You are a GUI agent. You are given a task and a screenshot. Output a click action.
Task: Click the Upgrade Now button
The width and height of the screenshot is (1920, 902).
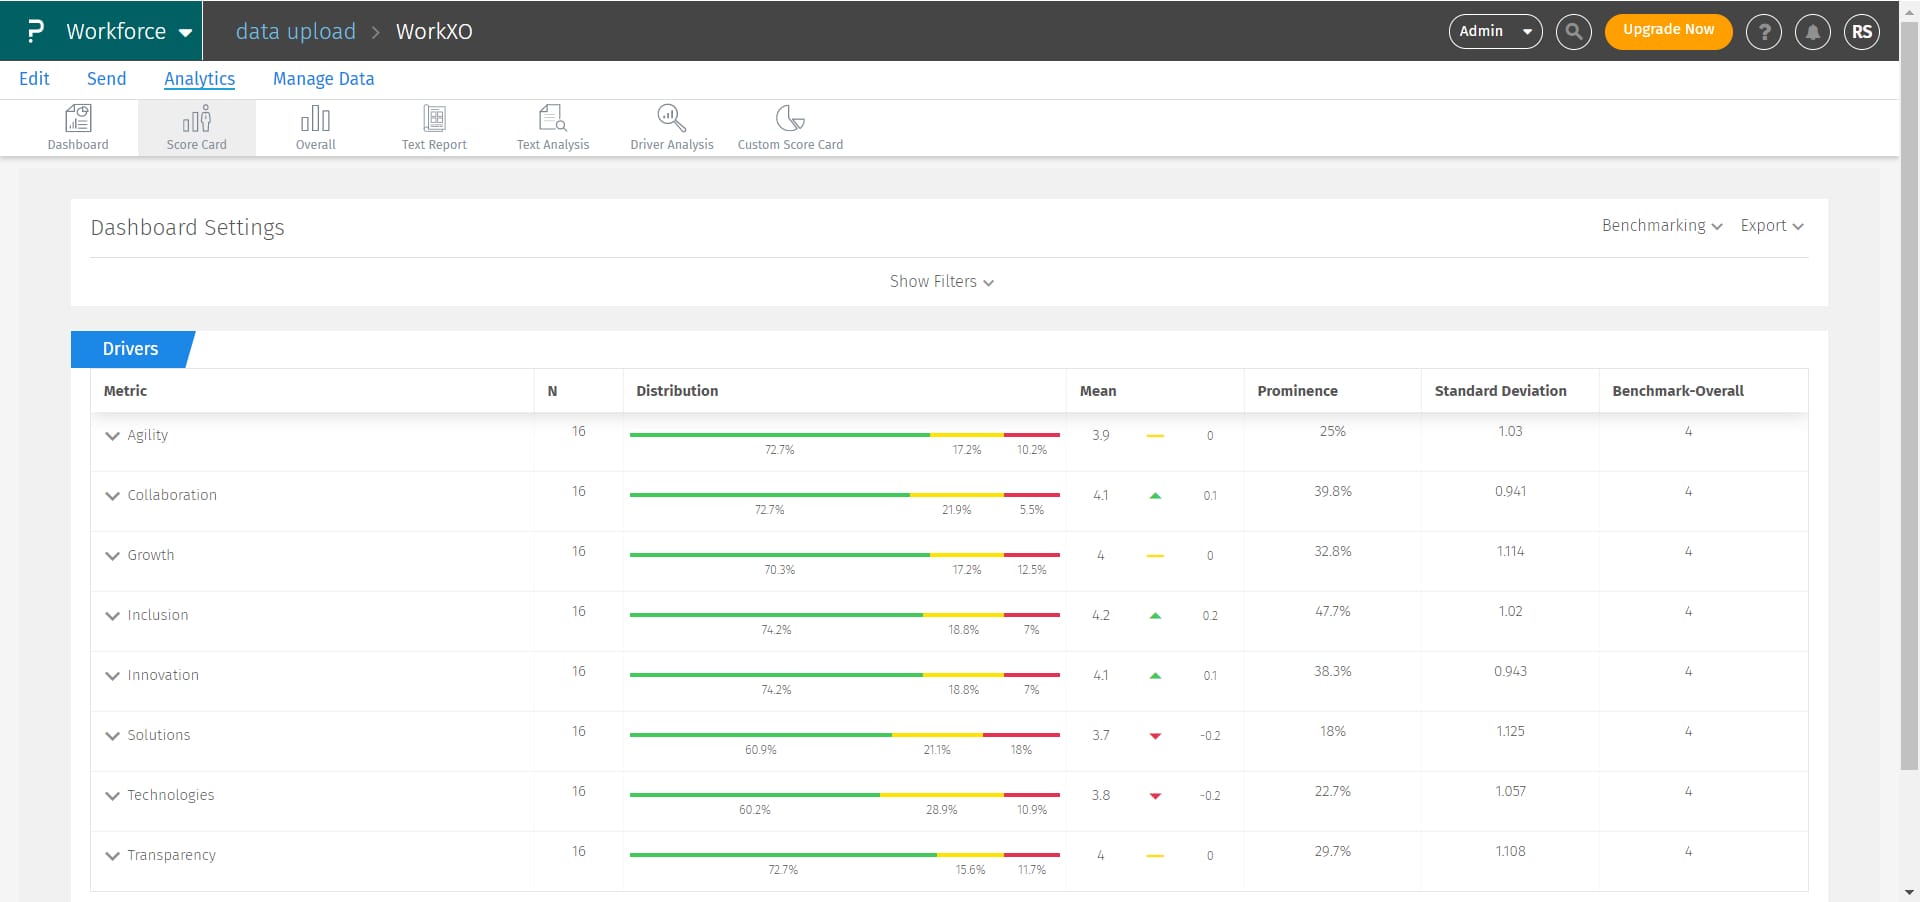click(x=1667, y=31)
